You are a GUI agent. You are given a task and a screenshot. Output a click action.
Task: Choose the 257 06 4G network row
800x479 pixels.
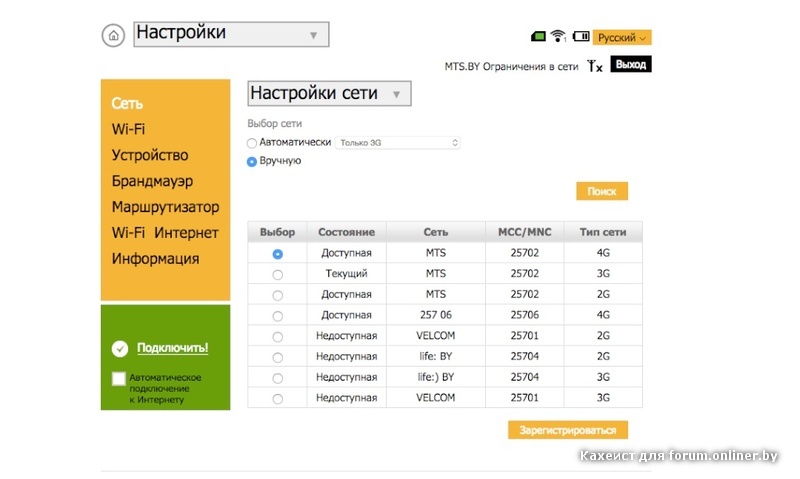pyautogui.click(x=277, y=316)
